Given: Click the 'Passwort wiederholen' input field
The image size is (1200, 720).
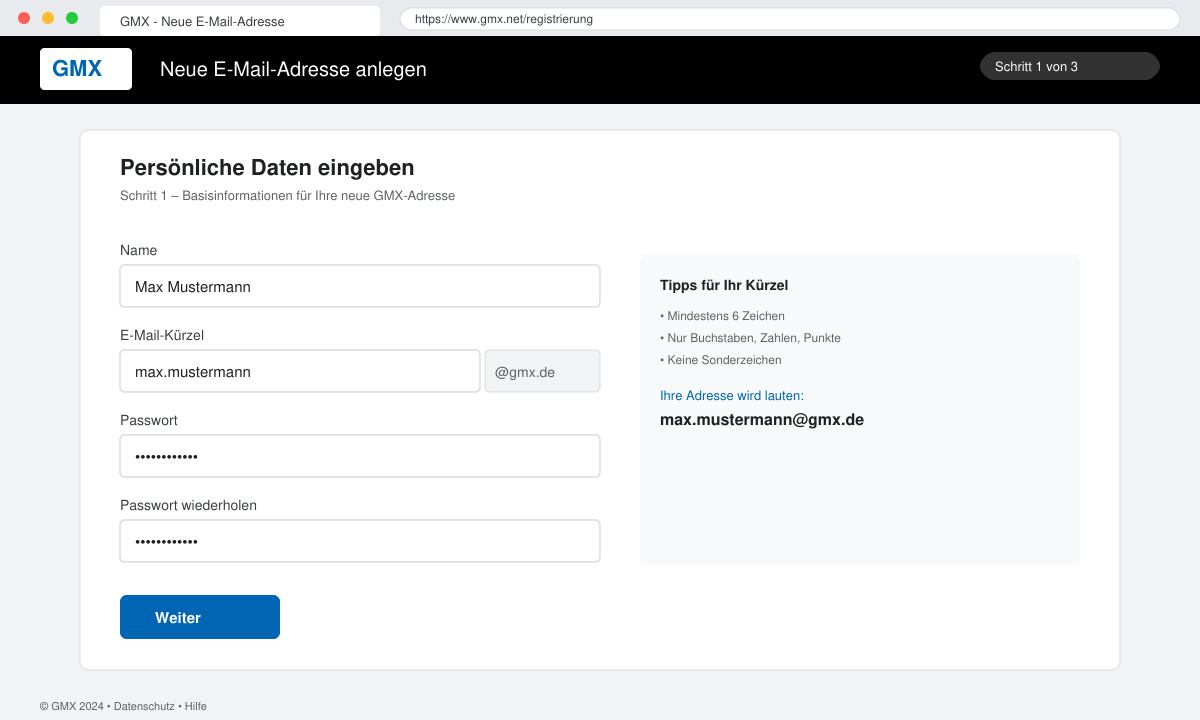Looking at the screenshot, I should [360, 541].
